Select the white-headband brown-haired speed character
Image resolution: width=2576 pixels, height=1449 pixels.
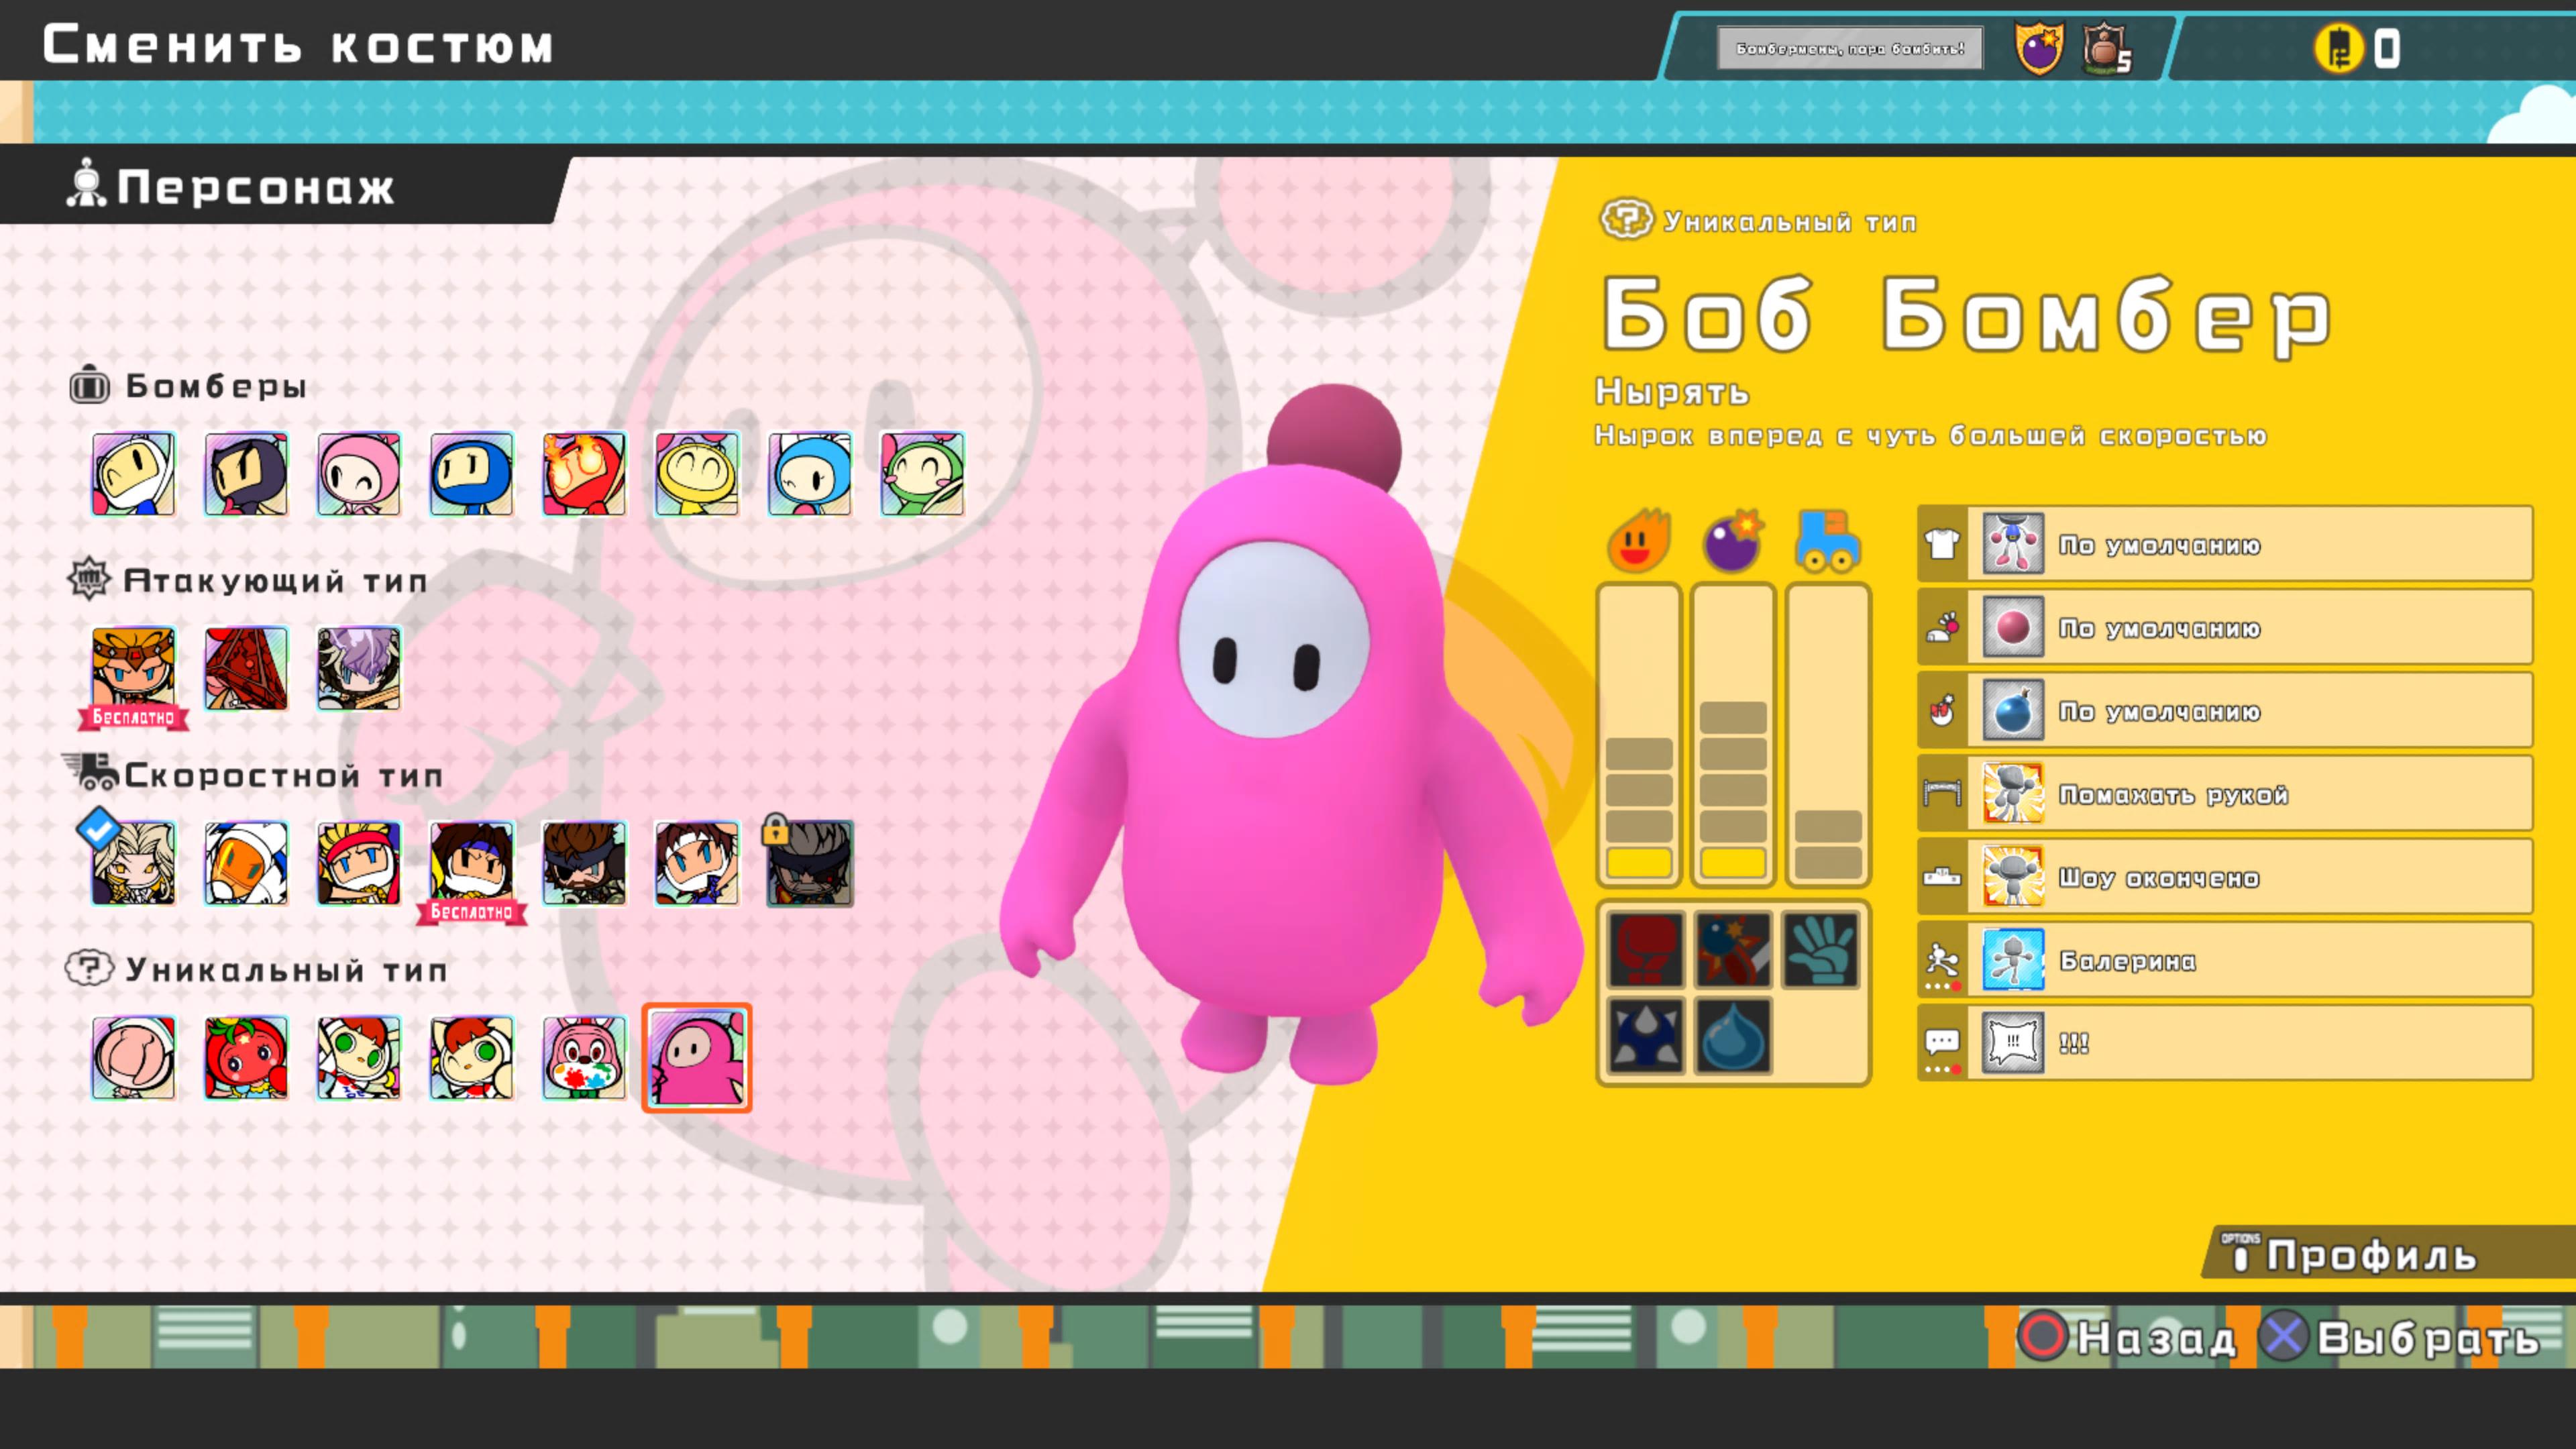point(697,863)
